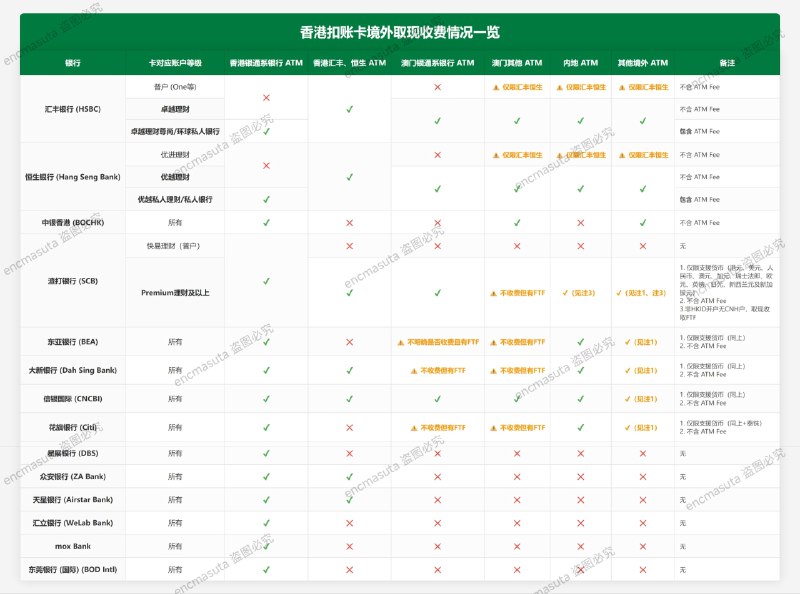
Task: Click BEA's 不明确是否收费且有FTF warning
Action: point(438,342)
